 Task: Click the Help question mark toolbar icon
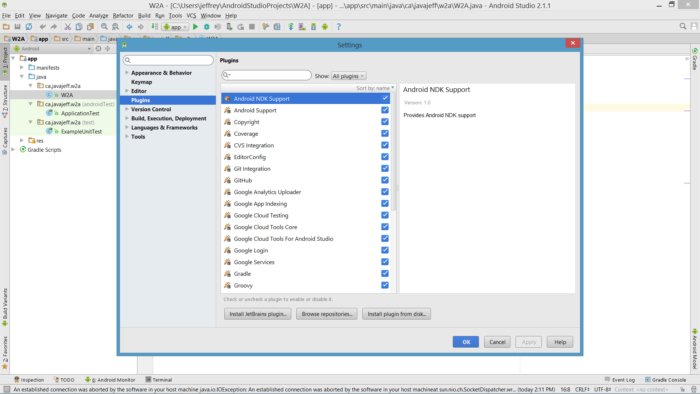pos(338,27)
